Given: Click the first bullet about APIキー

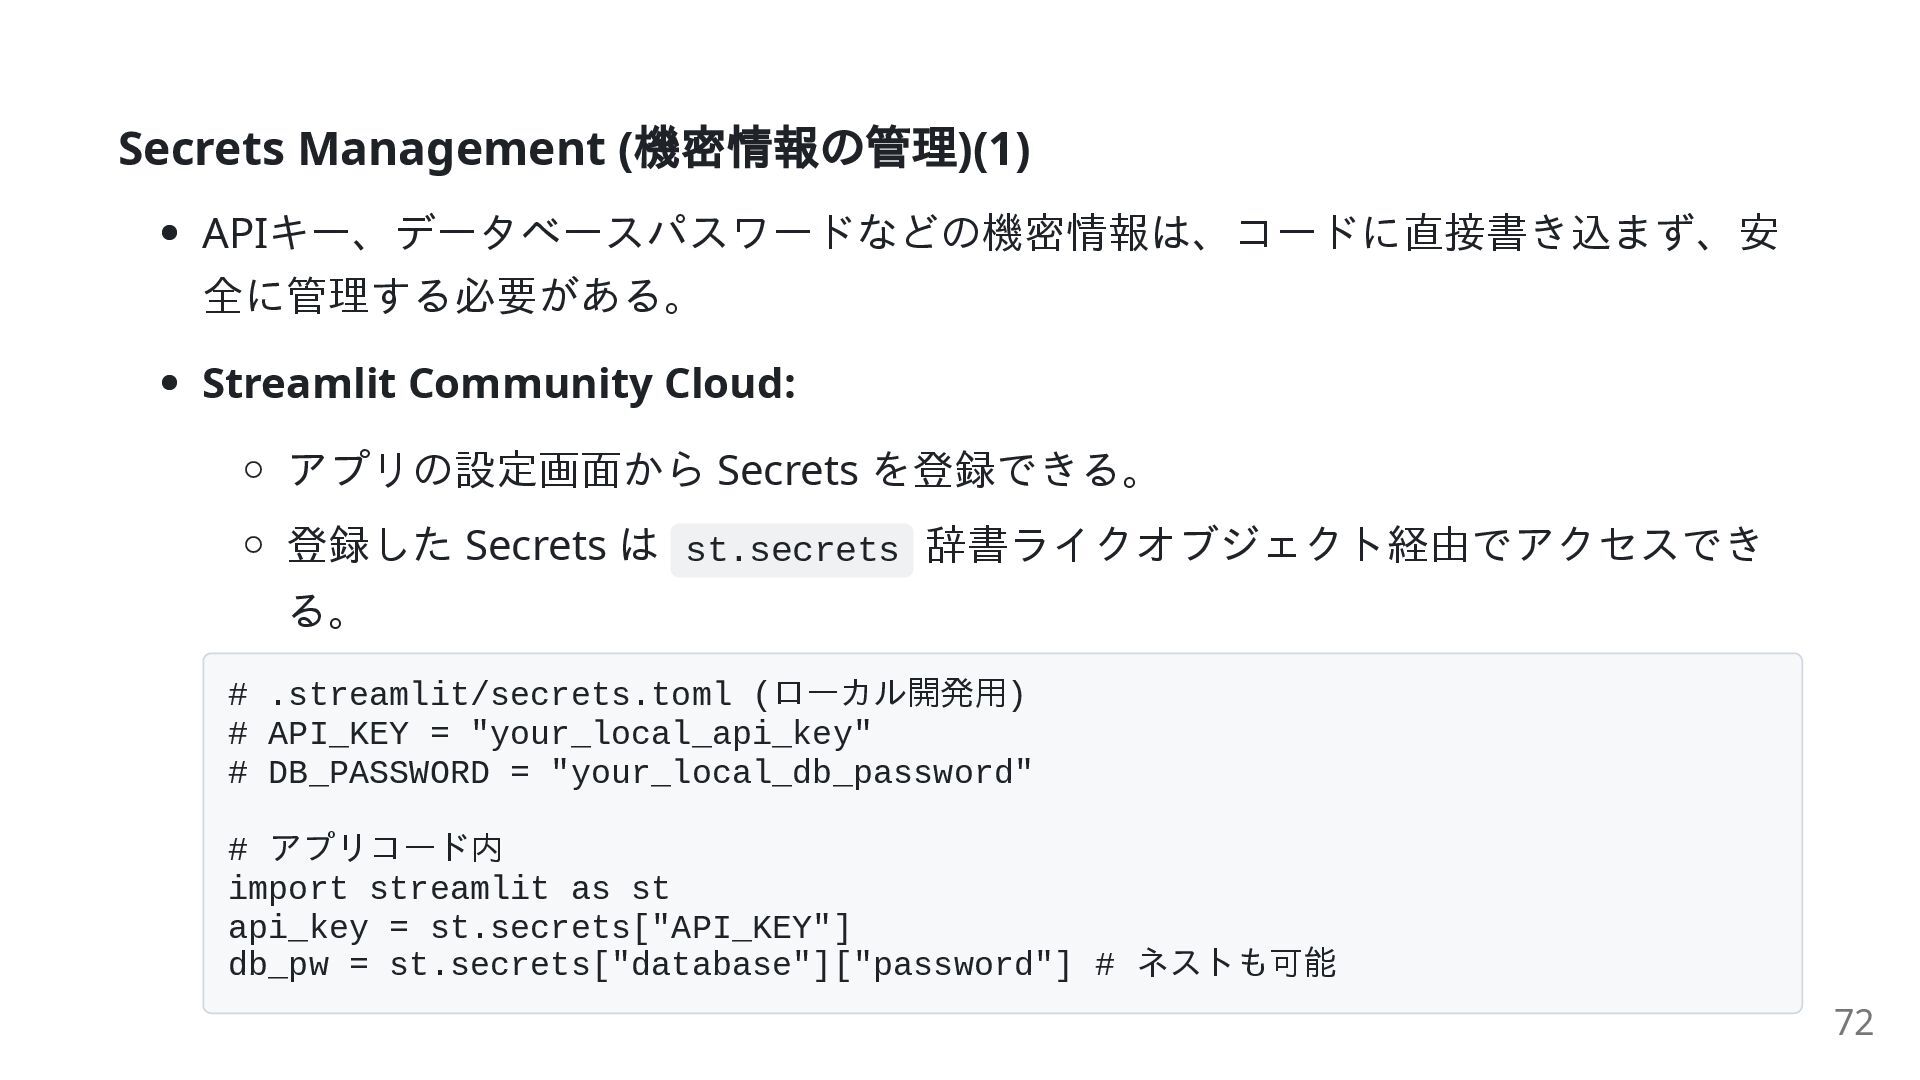Looking at the screenshot, I should 990,233.
